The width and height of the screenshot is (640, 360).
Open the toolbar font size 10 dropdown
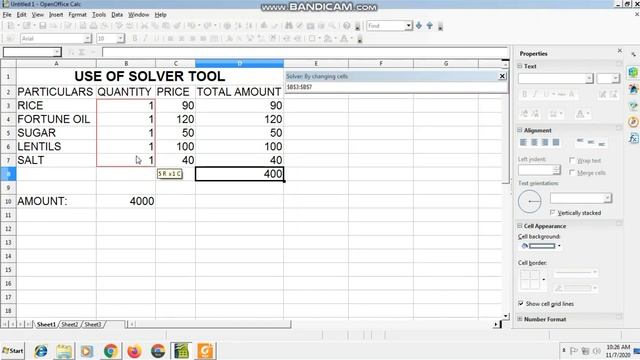pyautogui.click(x=120, y=38)
